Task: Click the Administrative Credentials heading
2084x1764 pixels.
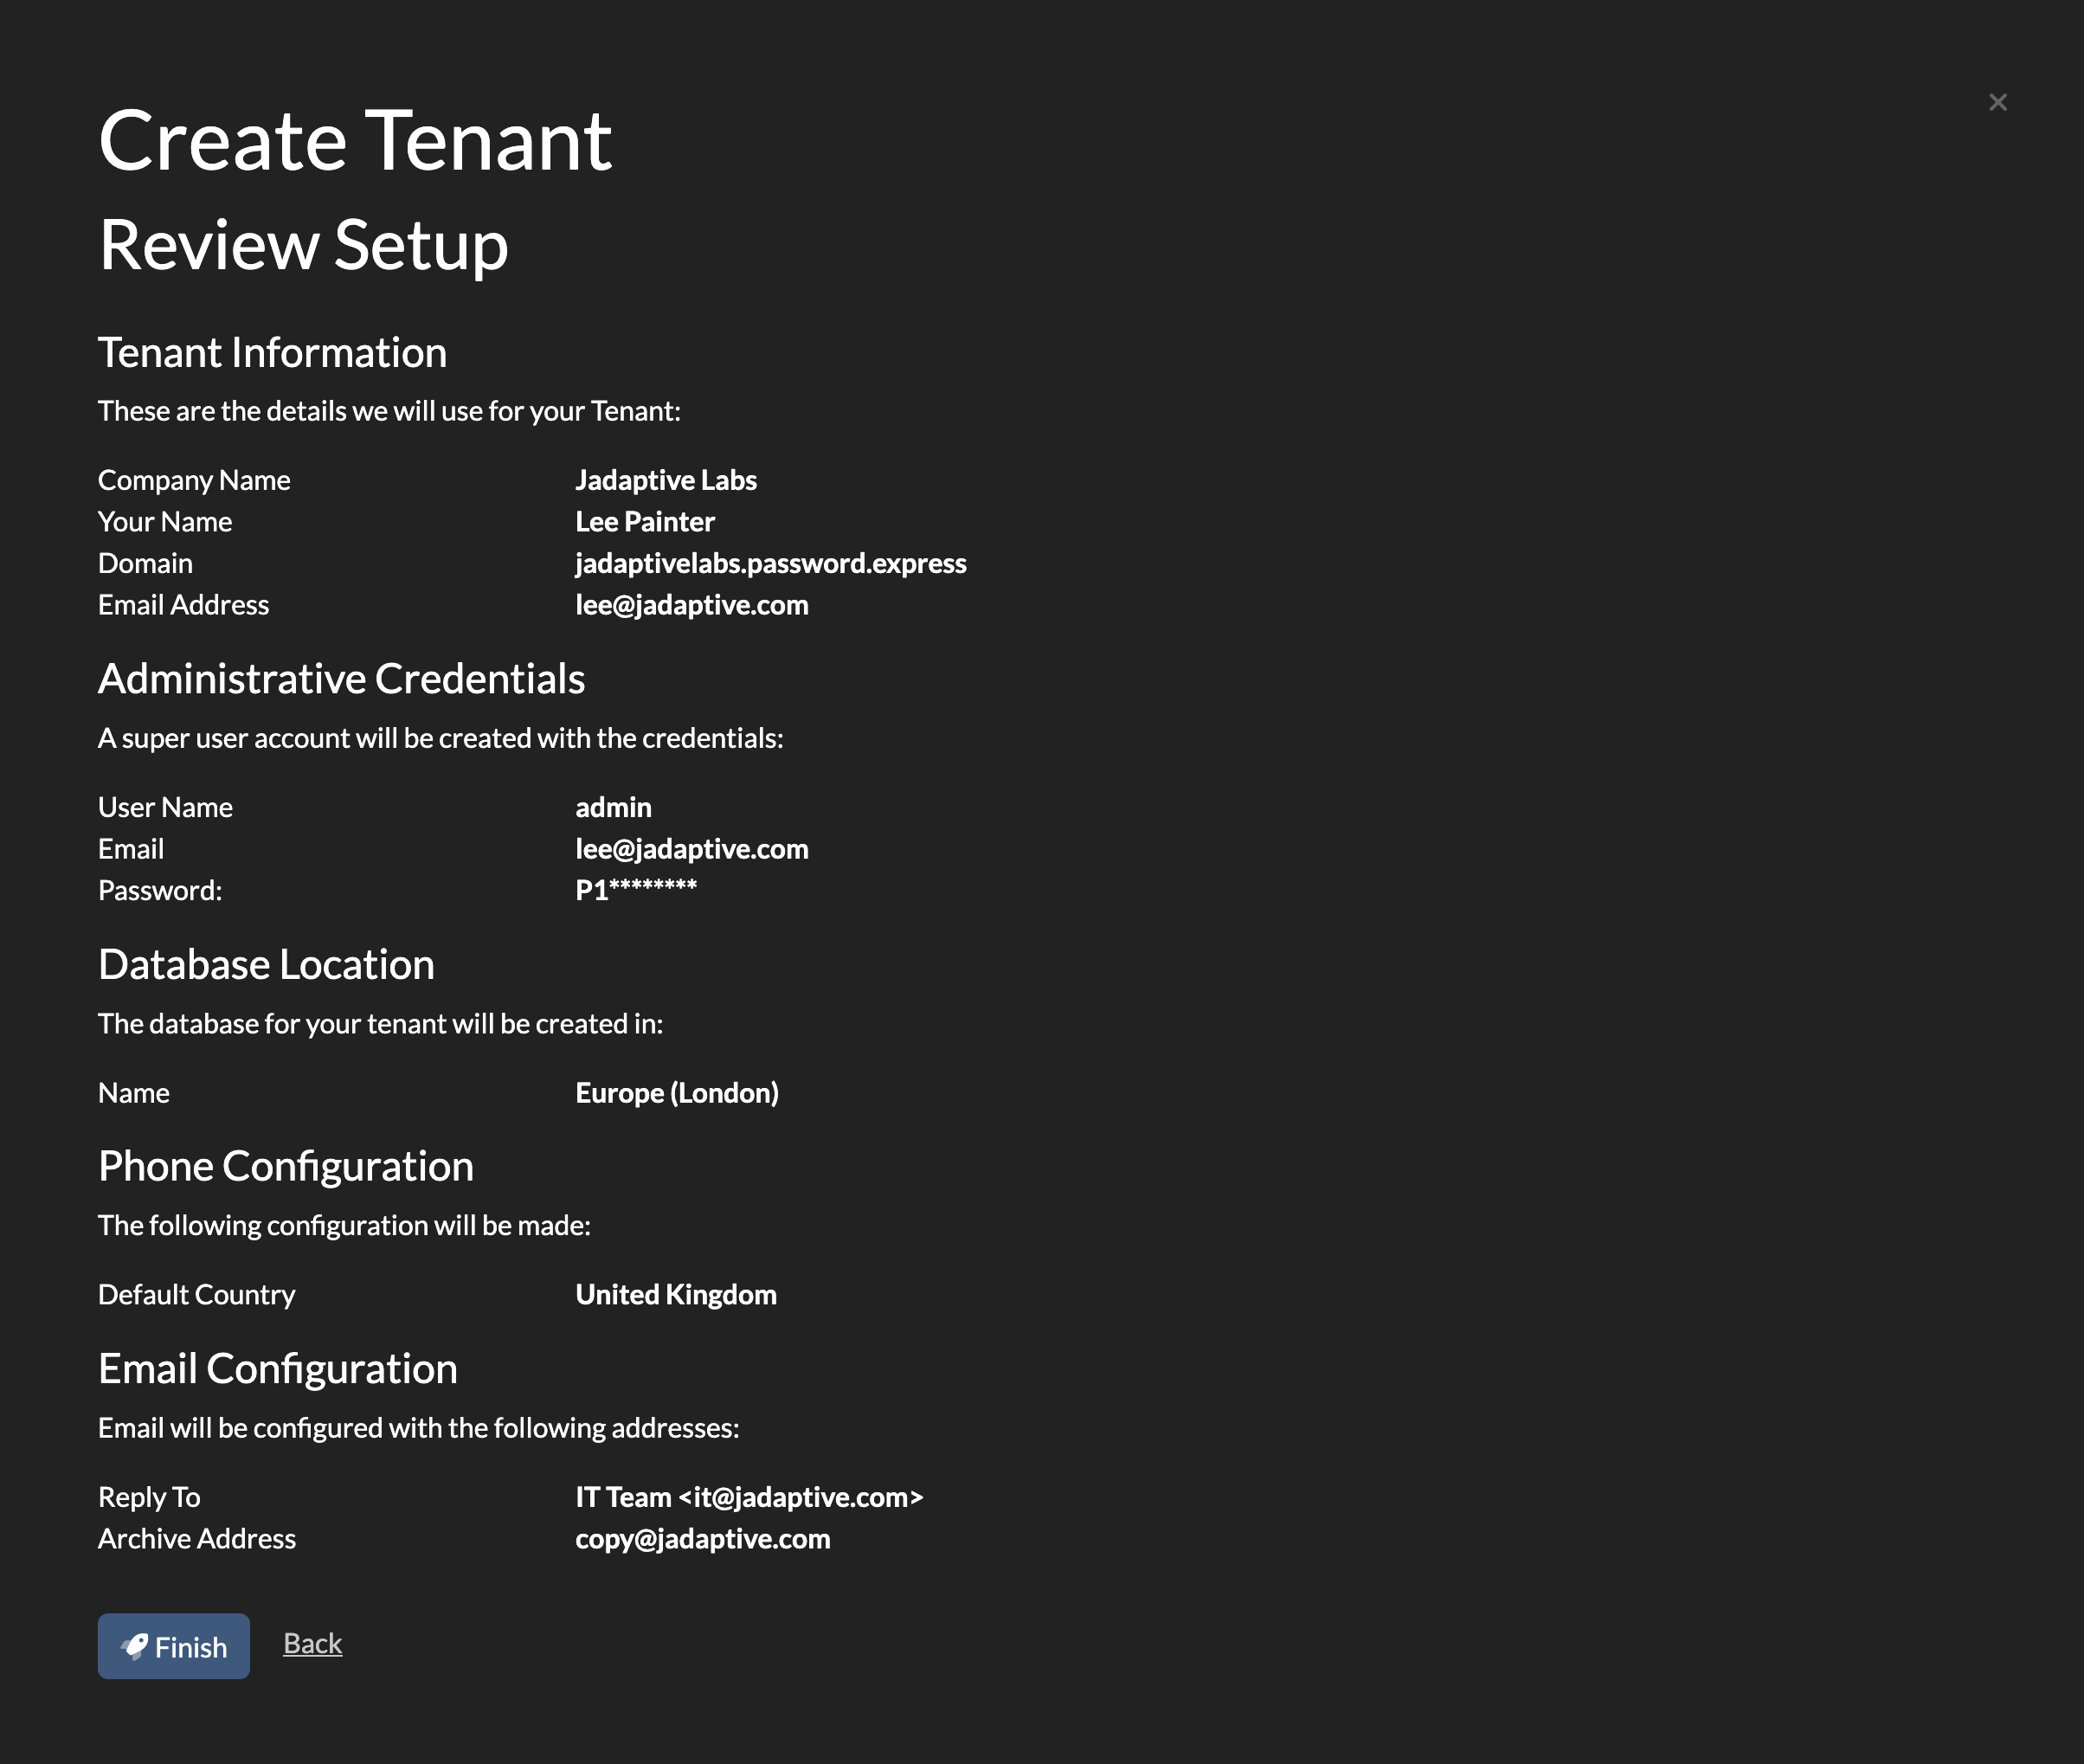Action: (x=341, y=679)
